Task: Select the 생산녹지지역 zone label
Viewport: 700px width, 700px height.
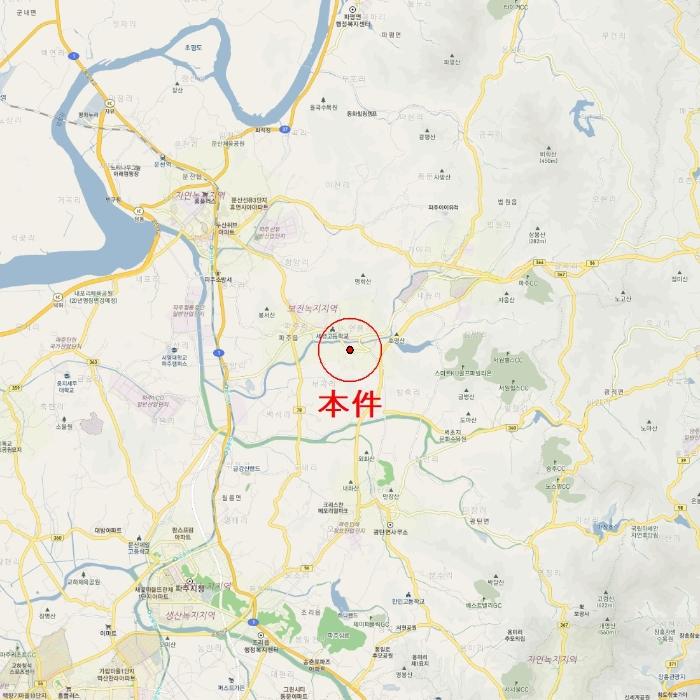Action: [191, 616]
